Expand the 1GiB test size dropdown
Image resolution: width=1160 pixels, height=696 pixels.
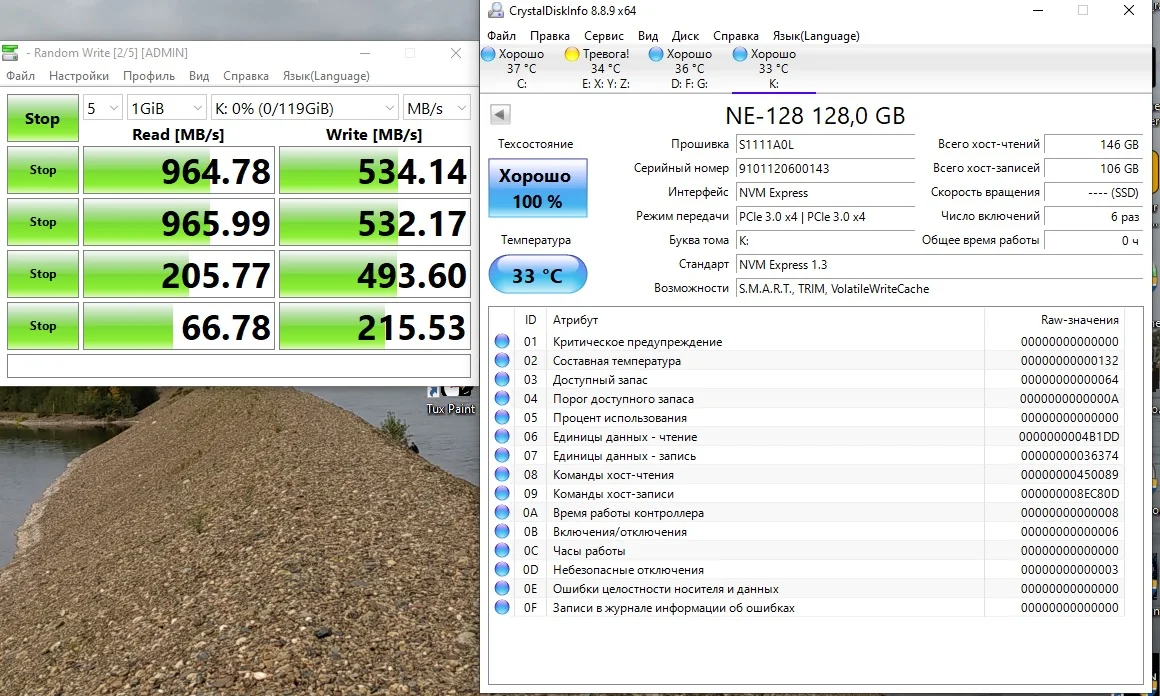click(165, 108)
